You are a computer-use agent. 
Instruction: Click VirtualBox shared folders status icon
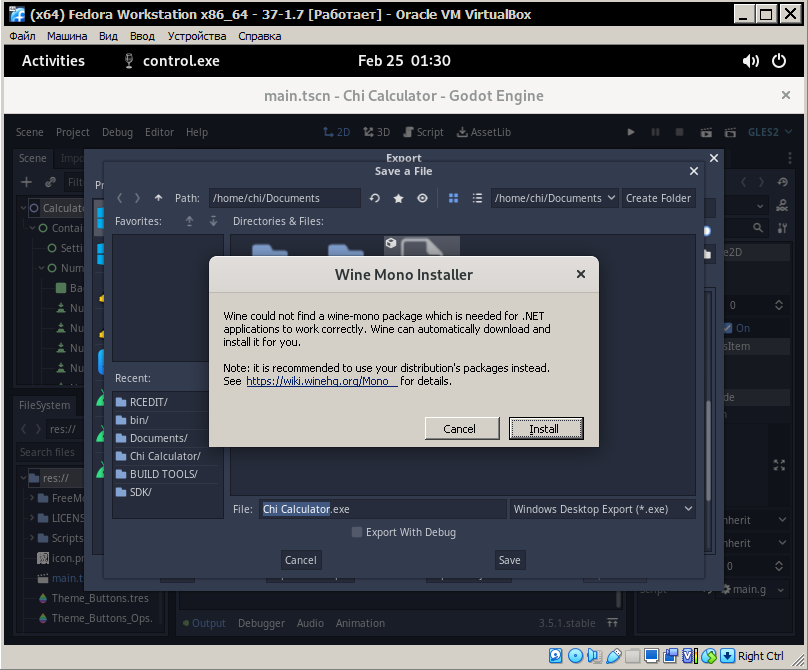tap(633, 656)
